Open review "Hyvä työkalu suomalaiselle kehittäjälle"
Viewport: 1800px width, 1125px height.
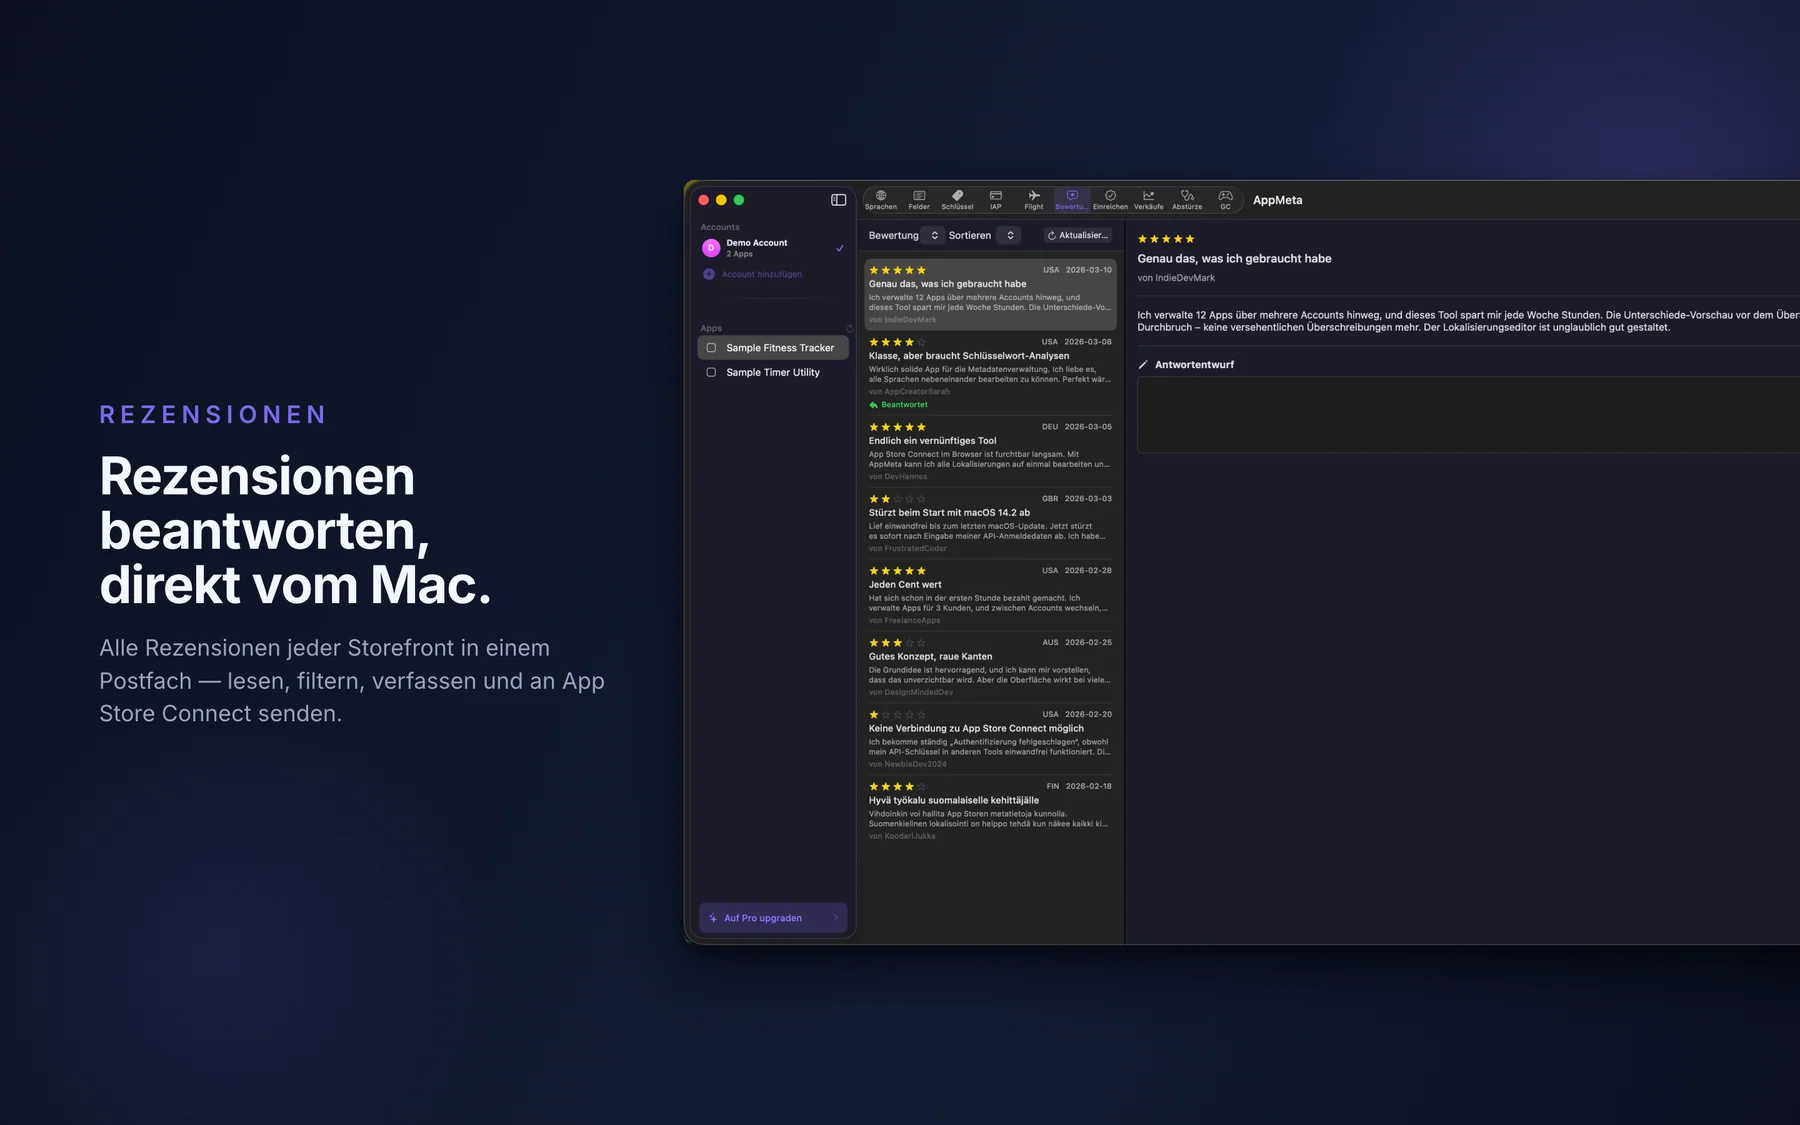(990, 812)
